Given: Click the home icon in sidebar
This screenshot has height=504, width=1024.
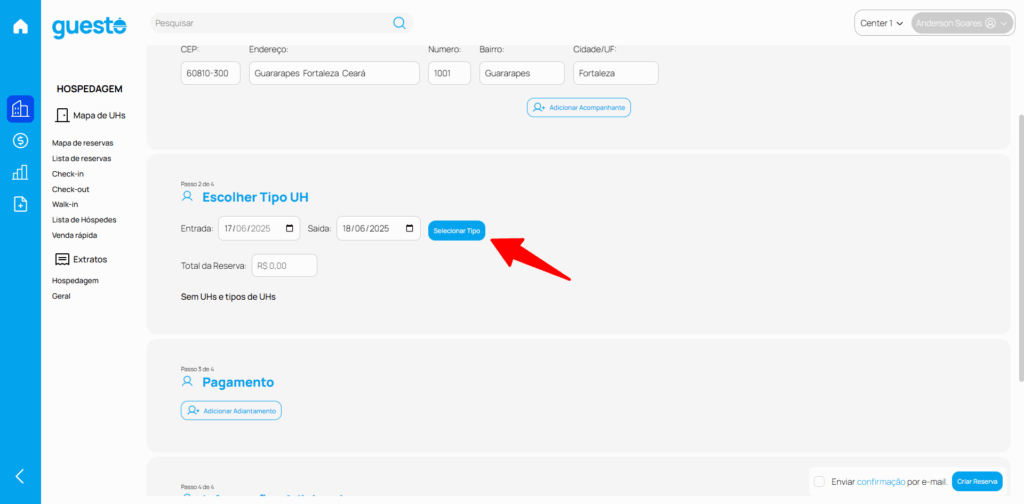Looking at the screenshot, I should click(20, 26).
